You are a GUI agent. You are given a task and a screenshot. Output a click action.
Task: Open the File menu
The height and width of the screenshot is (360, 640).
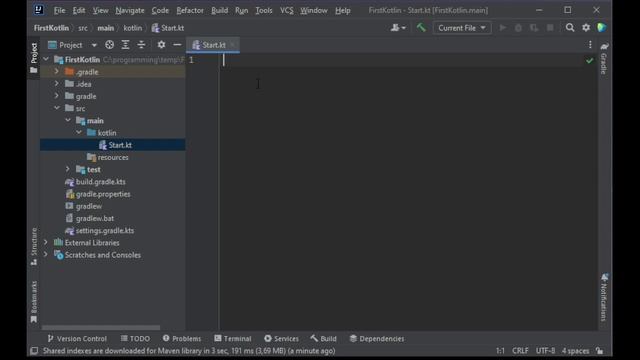click(60, 10)
